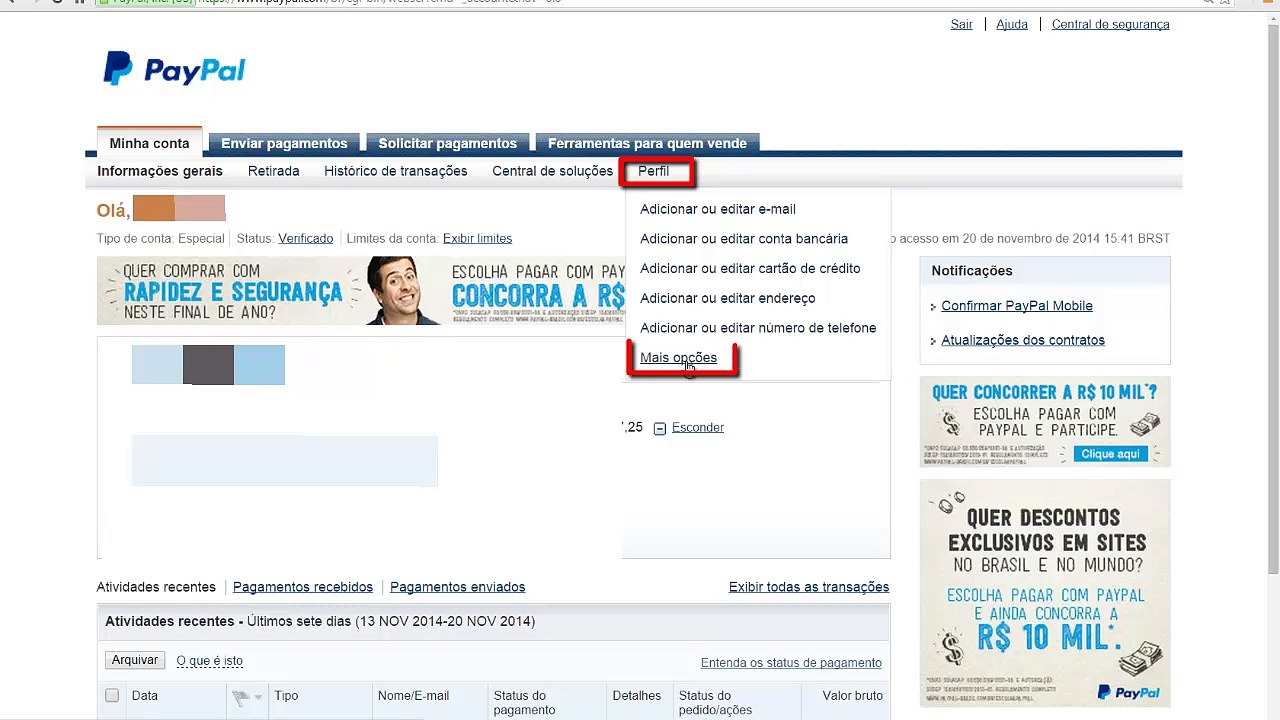Screen dimensions: 1280x720
Task: Show Pagamentos enviados
Action: 458,587
